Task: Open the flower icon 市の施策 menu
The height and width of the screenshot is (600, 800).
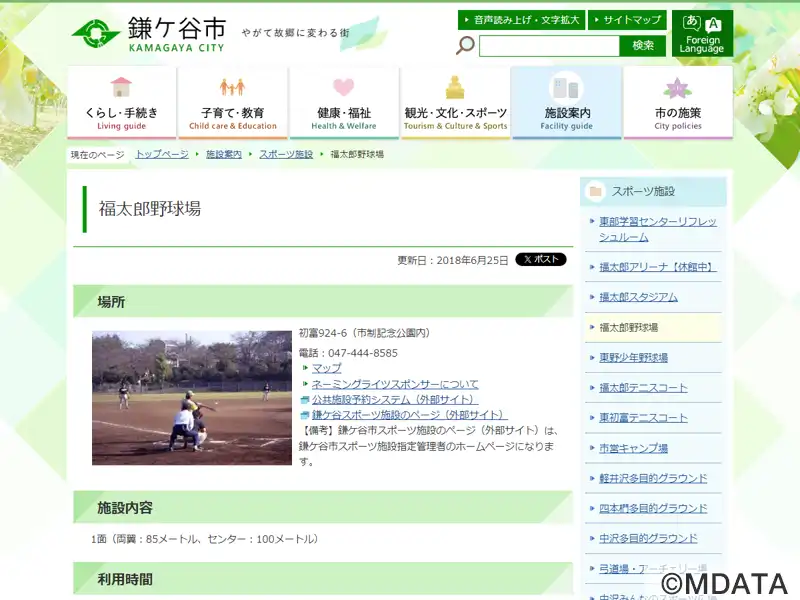Action: (x=678, y=102)
